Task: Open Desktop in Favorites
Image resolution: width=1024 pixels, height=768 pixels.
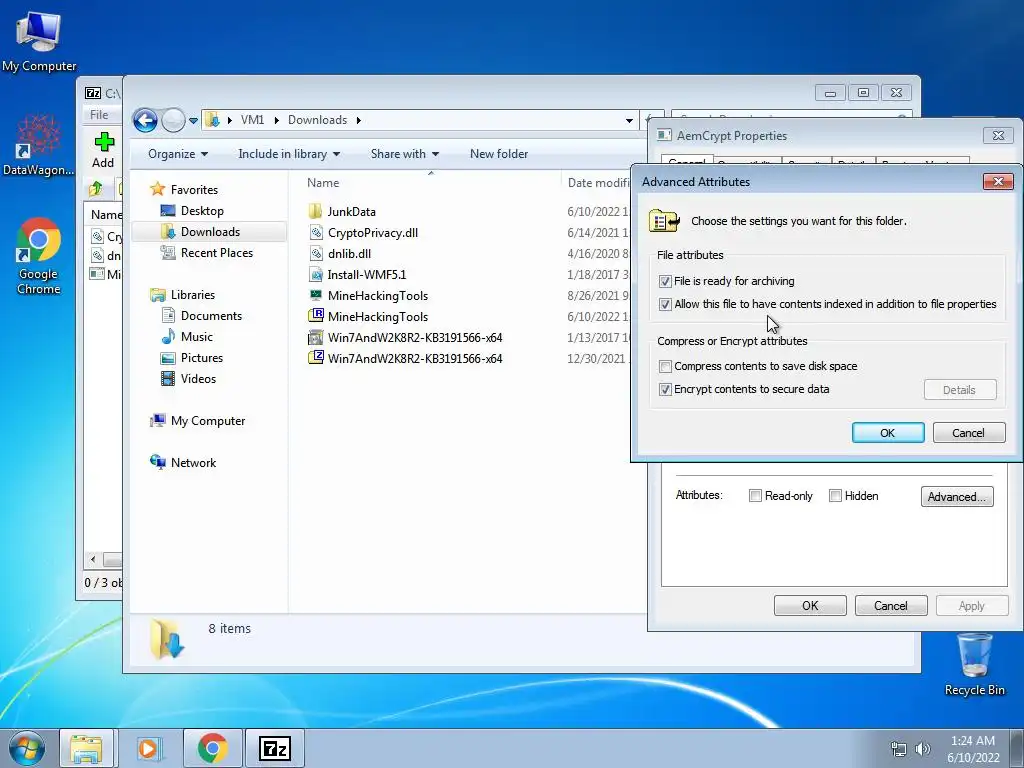Action: (x=202, y=211)
